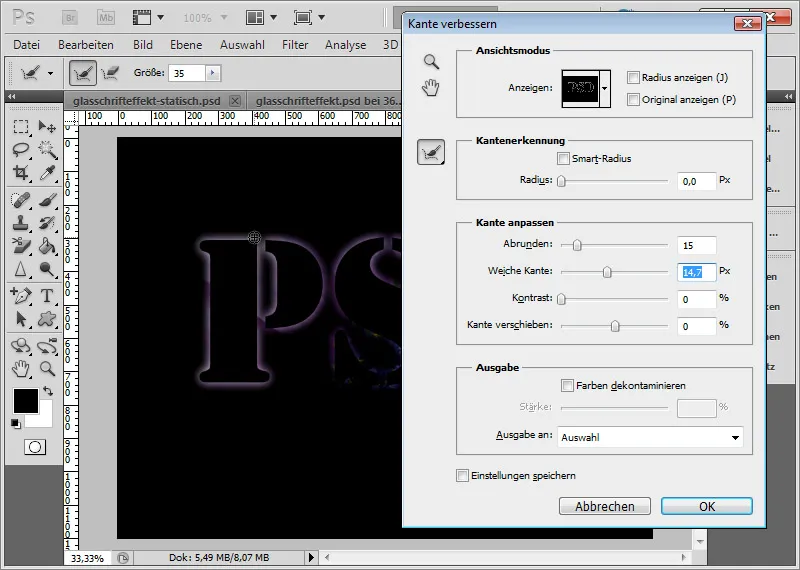Open the Bild menu
Image resolution: width=800 pixels, height=570 pixels.
pyautogui.click(x=143, y=45)
